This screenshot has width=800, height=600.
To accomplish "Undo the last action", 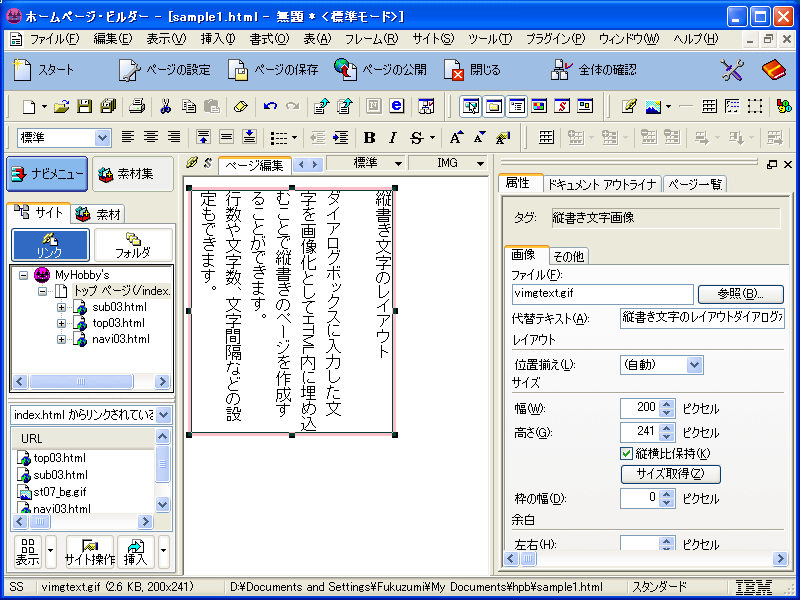I will (270, 107).
